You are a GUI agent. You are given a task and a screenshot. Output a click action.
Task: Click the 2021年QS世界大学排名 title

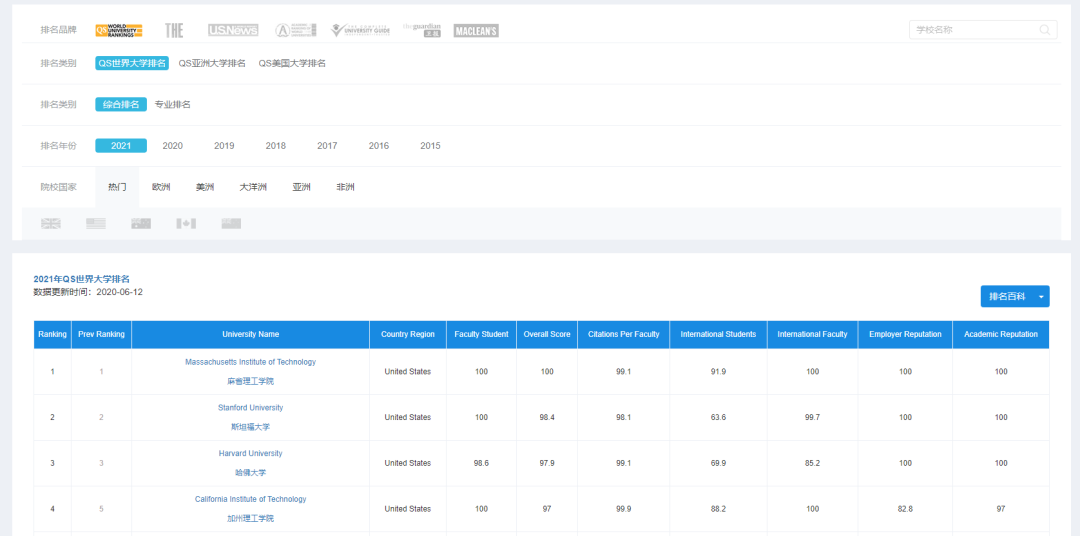click(82, 279)
